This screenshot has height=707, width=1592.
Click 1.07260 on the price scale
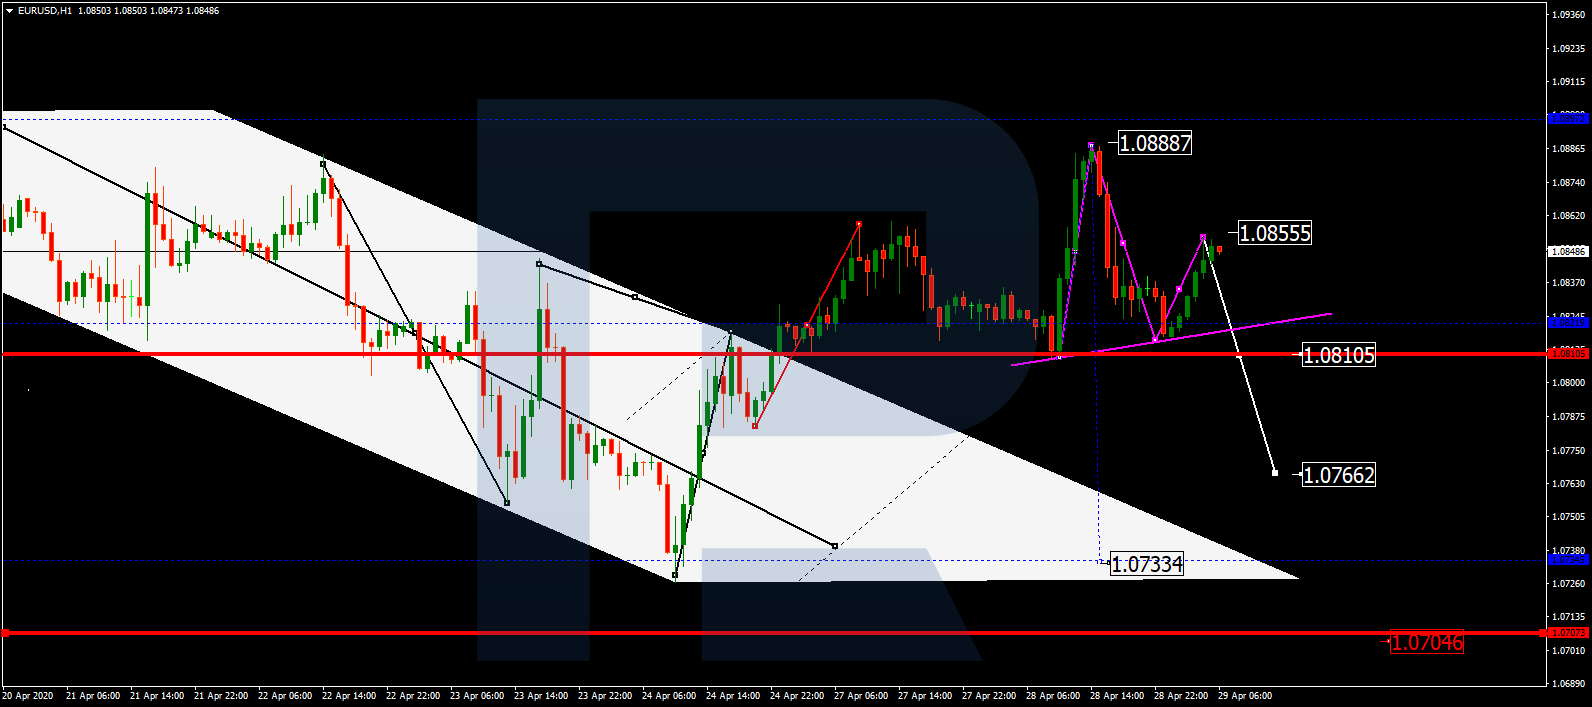point(1568,584)
